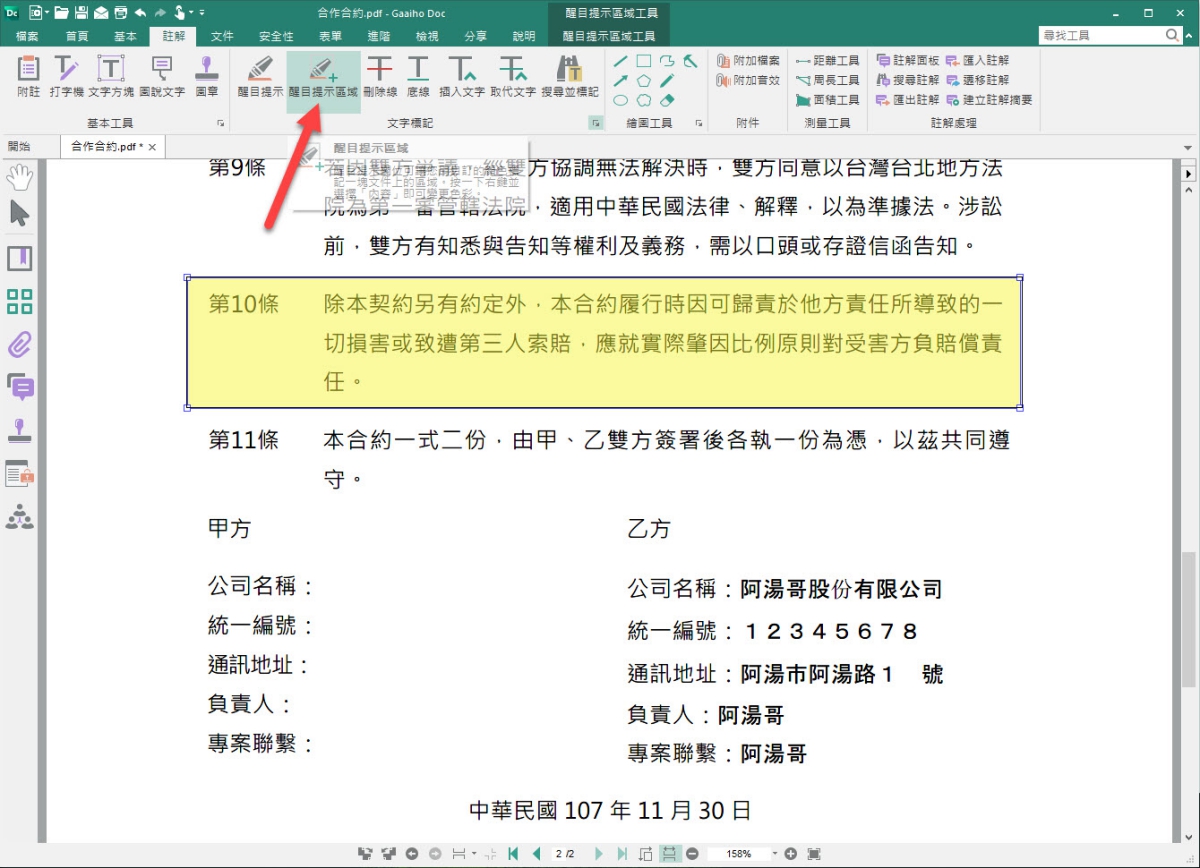Open the bookmarks panel in sidebar
The image size is (1200, 868).
tap(19, 259)
